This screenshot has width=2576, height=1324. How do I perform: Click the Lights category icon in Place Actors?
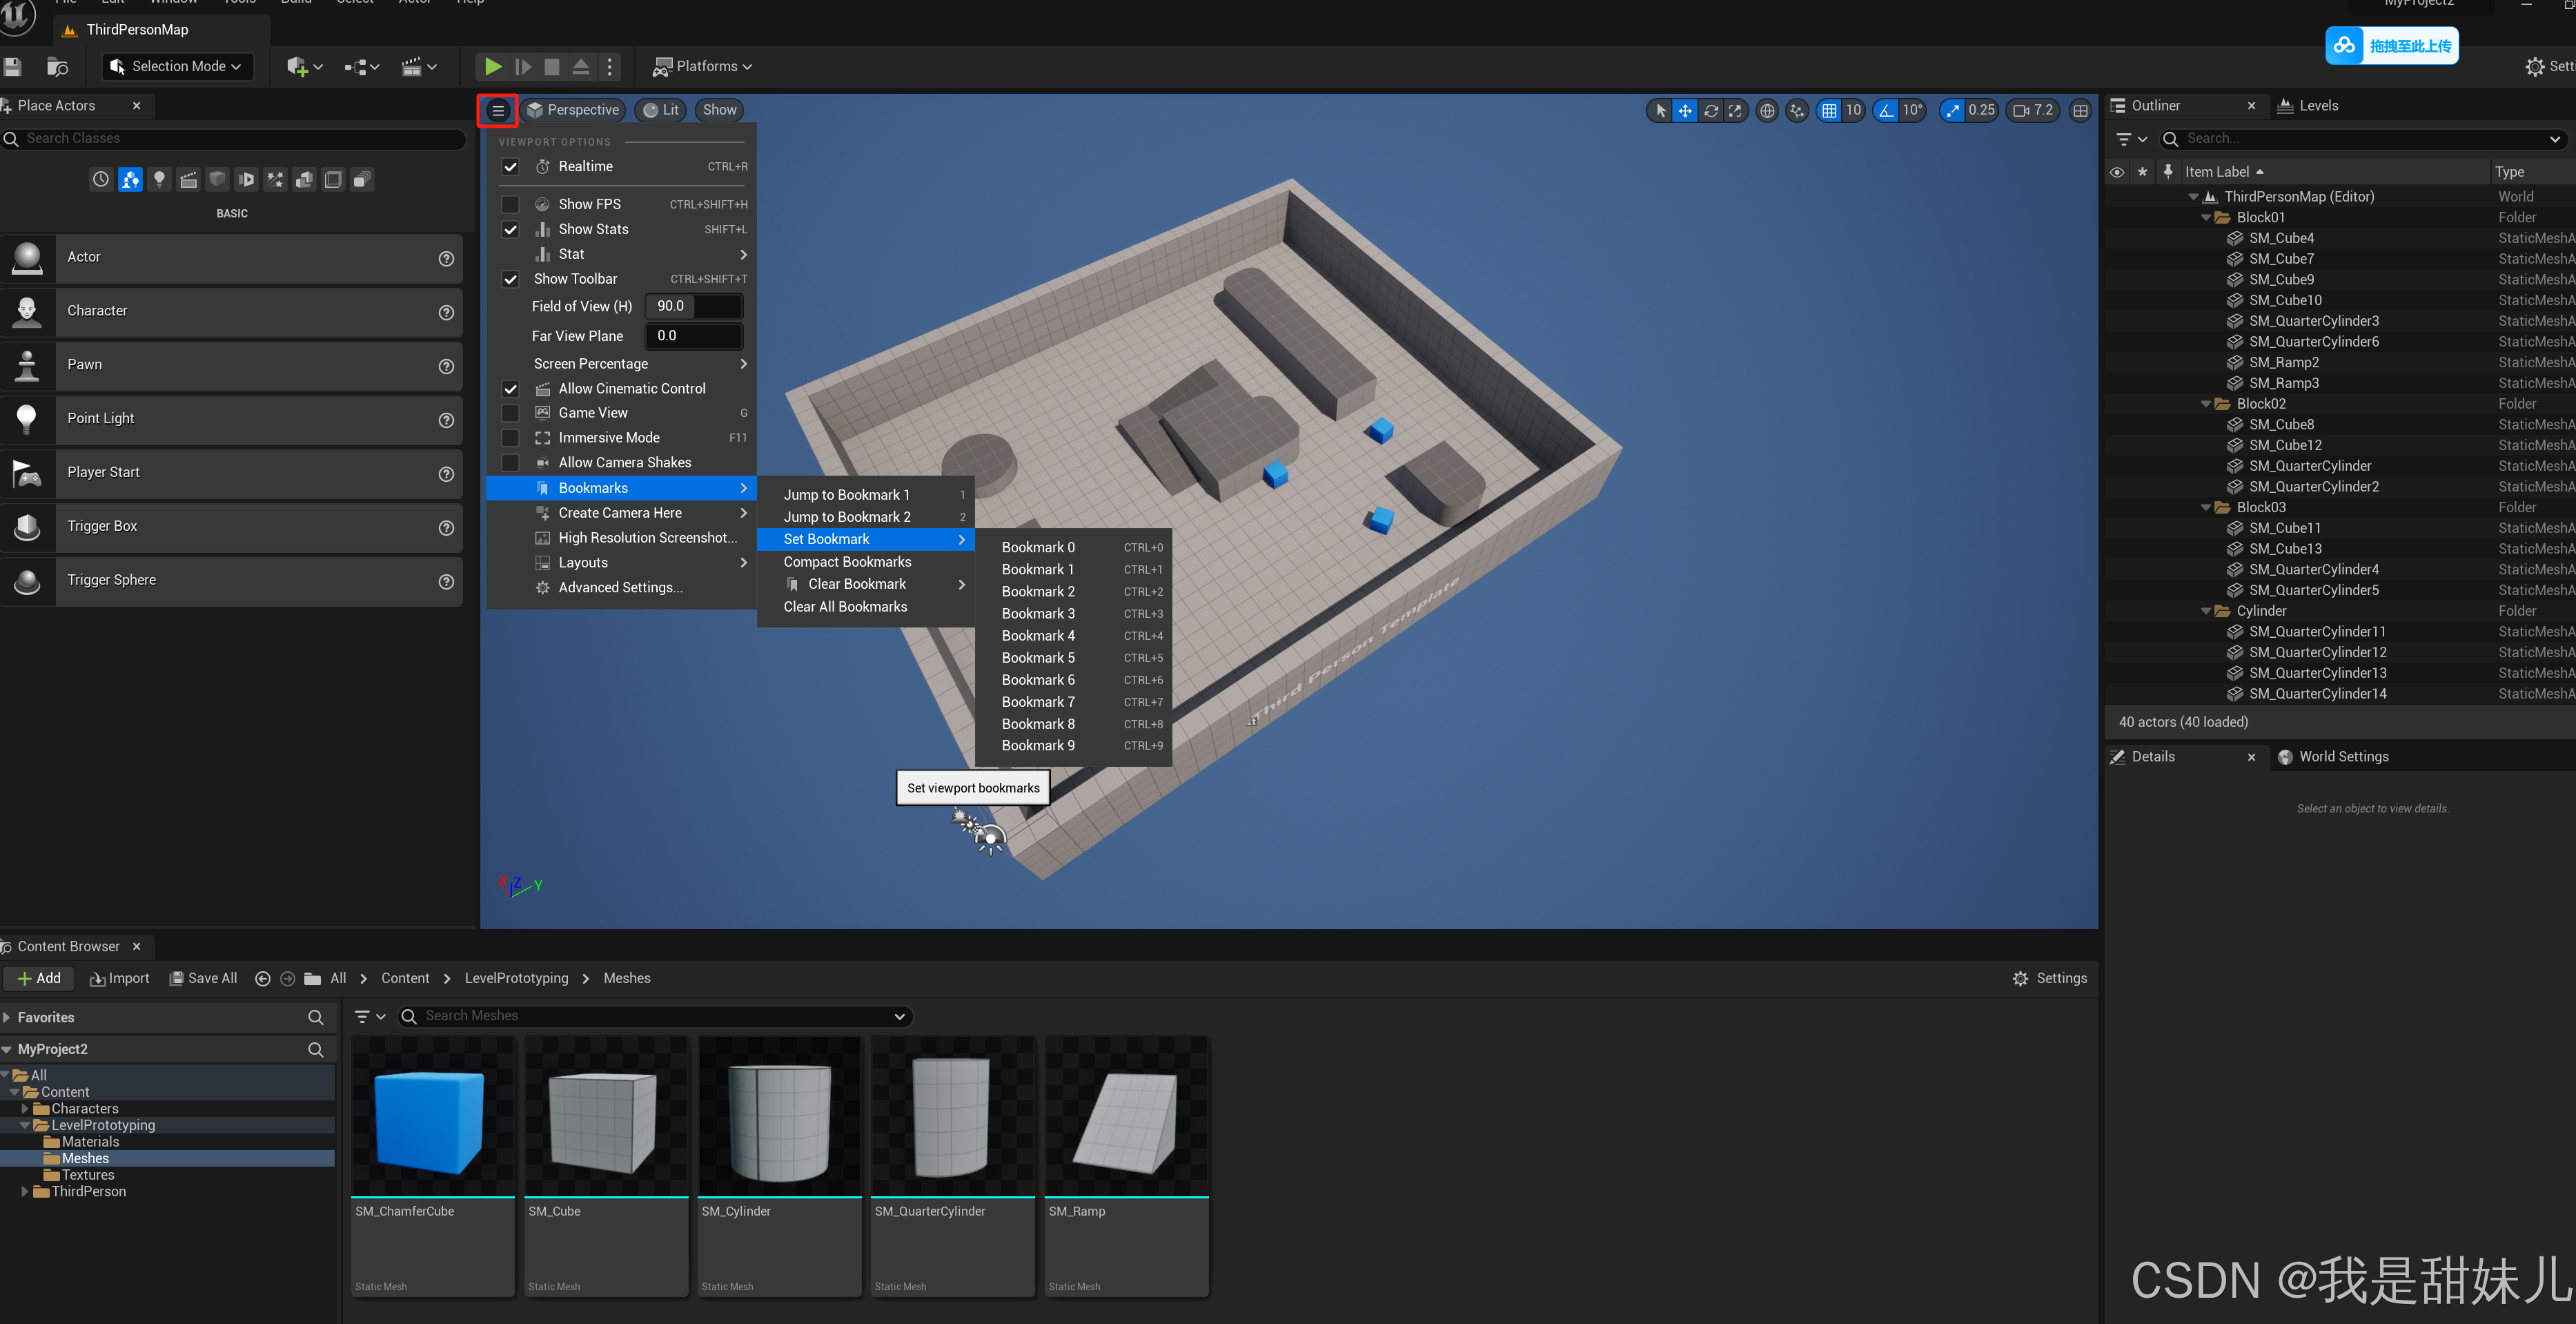click(x=159, y=179)
